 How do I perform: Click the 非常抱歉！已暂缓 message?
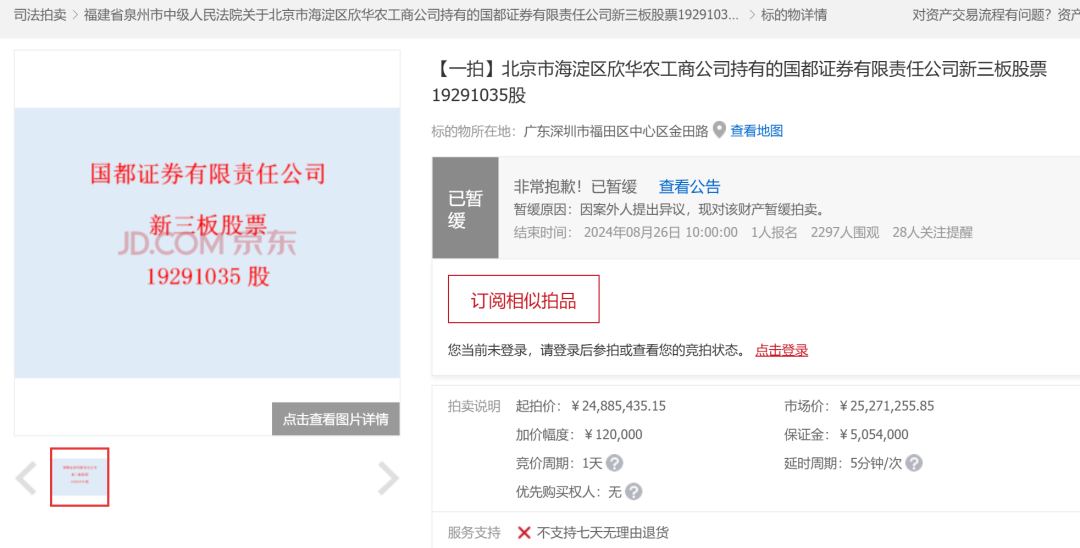coord(575,187)
